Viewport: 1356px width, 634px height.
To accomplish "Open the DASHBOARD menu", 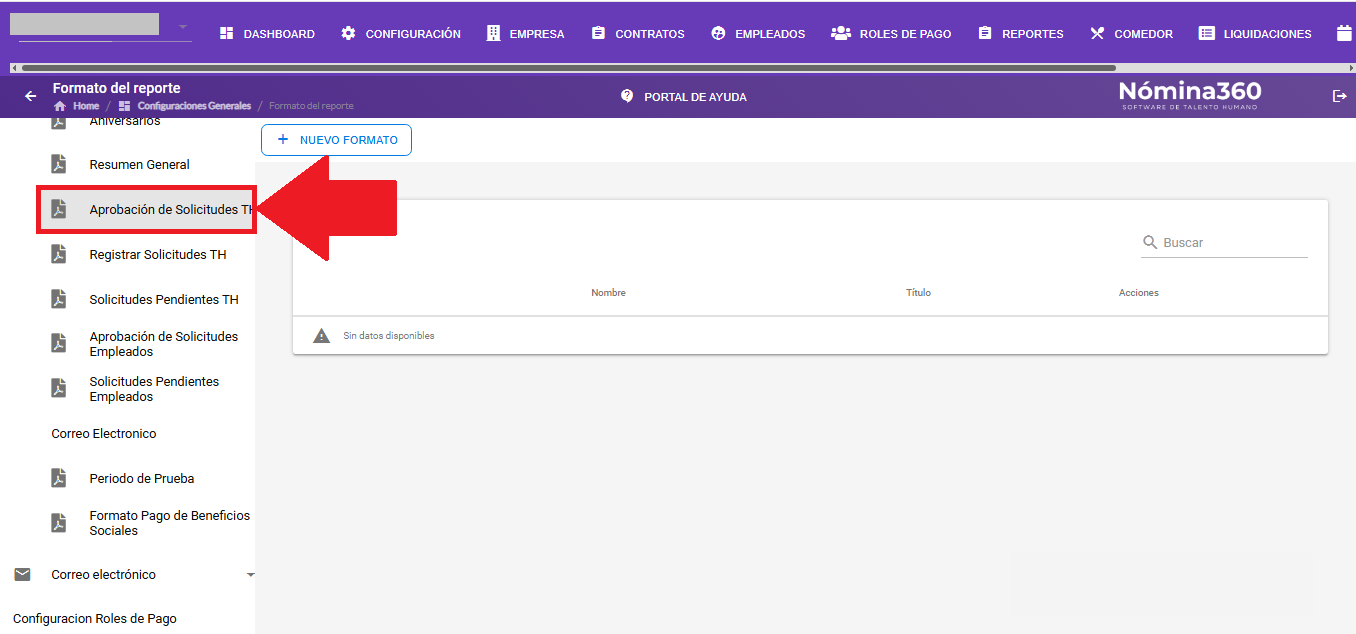I will [267, 34].
